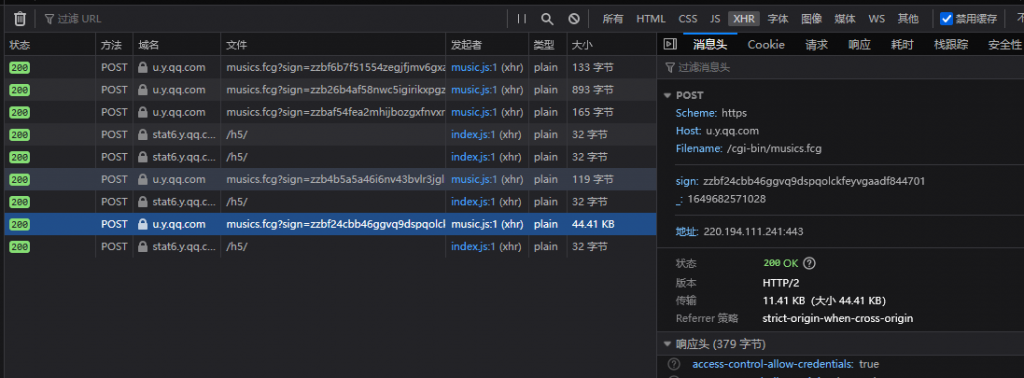Toggle the 禁用缓存 checkbox
1024x378 pixels.
(x=946, y=18)
